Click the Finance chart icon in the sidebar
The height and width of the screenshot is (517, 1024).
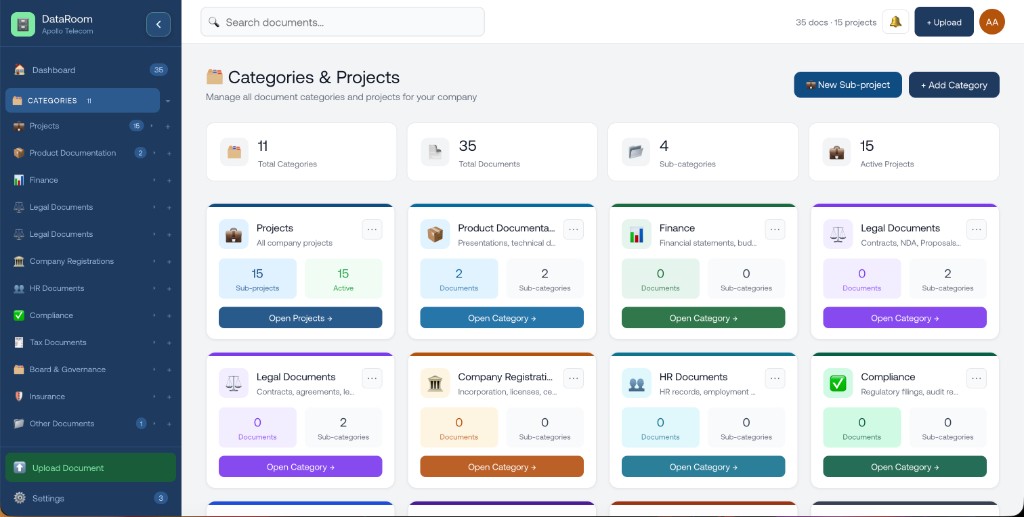[19, 180]
